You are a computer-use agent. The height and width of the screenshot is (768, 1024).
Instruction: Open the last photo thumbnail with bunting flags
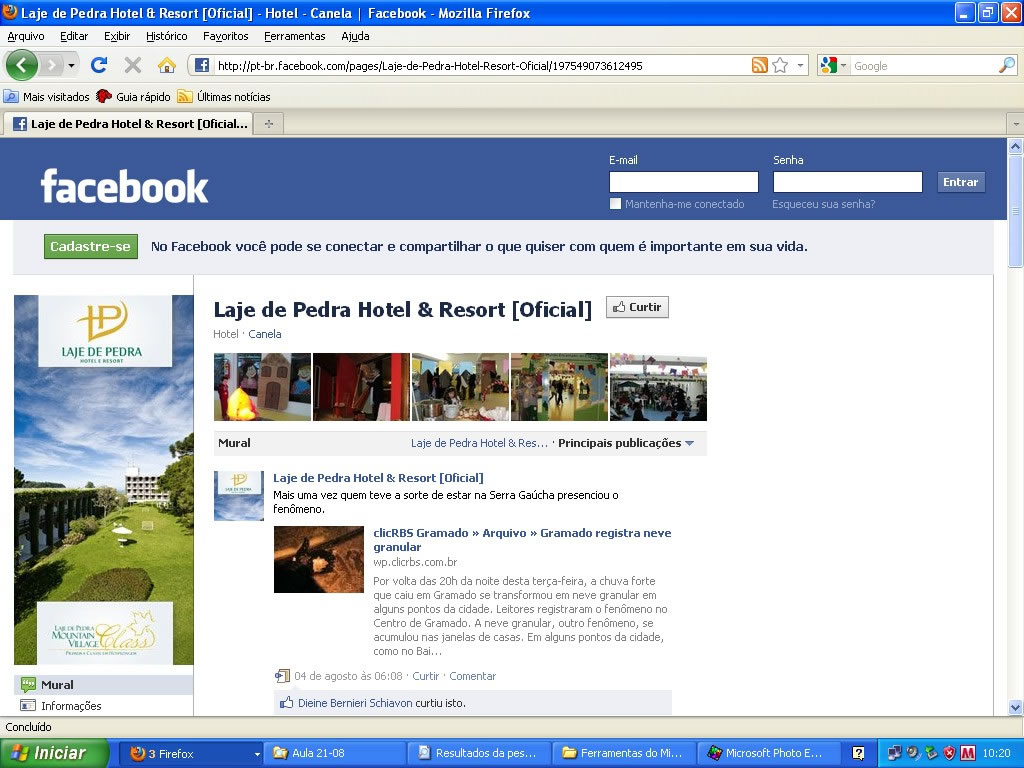point(658,387)
